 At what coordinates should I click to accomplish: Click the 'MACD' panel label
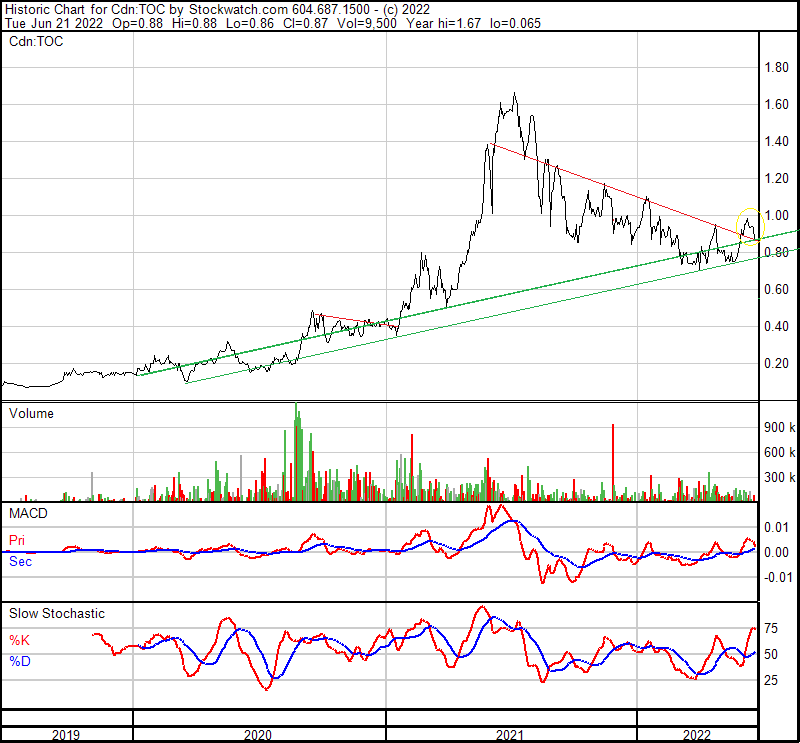[28, 513]
